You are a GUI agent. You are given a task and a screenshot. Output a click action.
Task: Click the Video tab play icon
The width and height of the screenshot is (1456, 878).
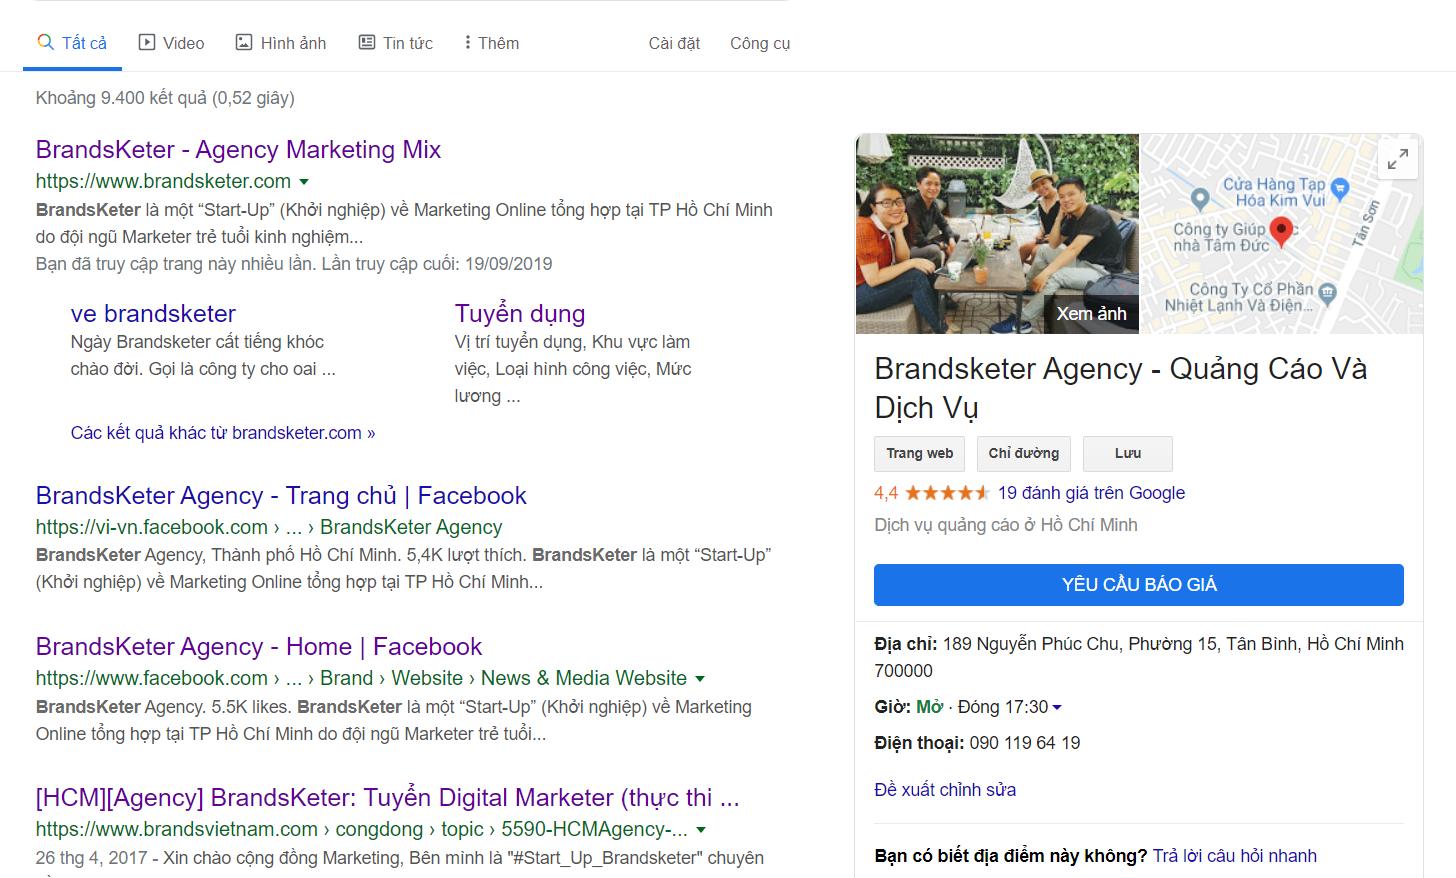pos(147,43)
